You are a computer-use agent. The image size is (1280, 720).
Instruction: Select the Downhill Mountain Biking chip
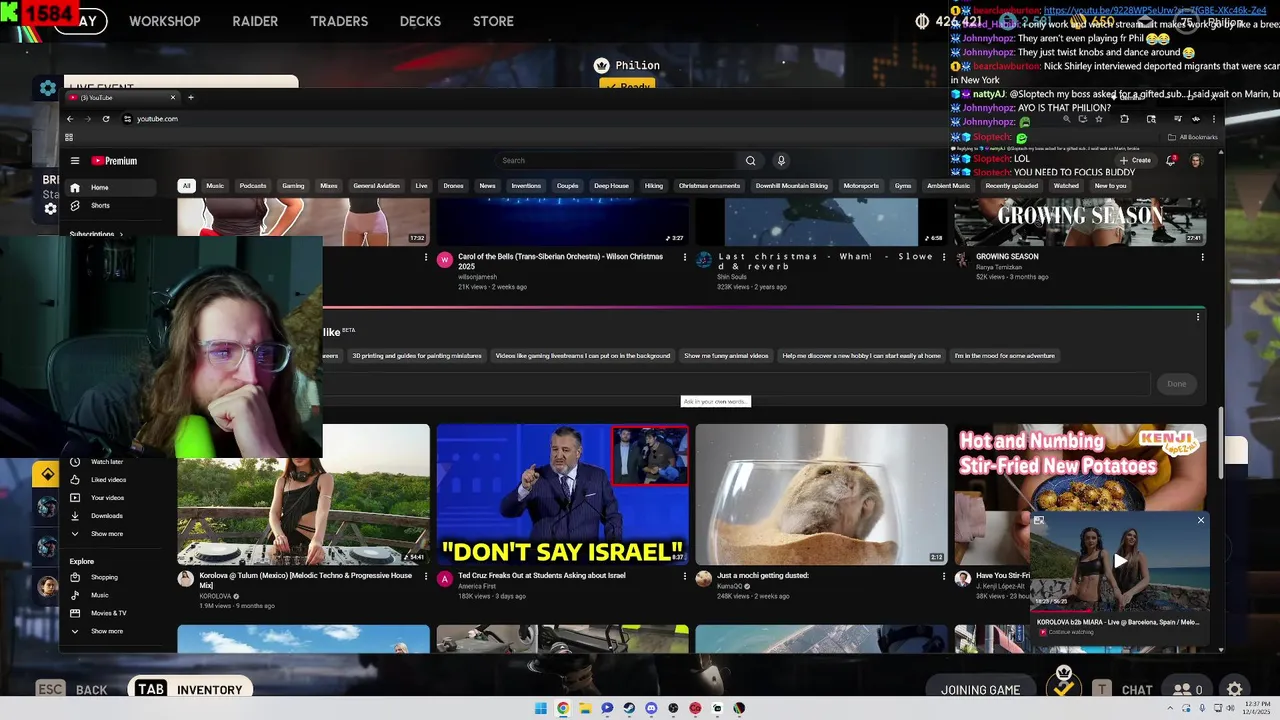pos(792,186)
